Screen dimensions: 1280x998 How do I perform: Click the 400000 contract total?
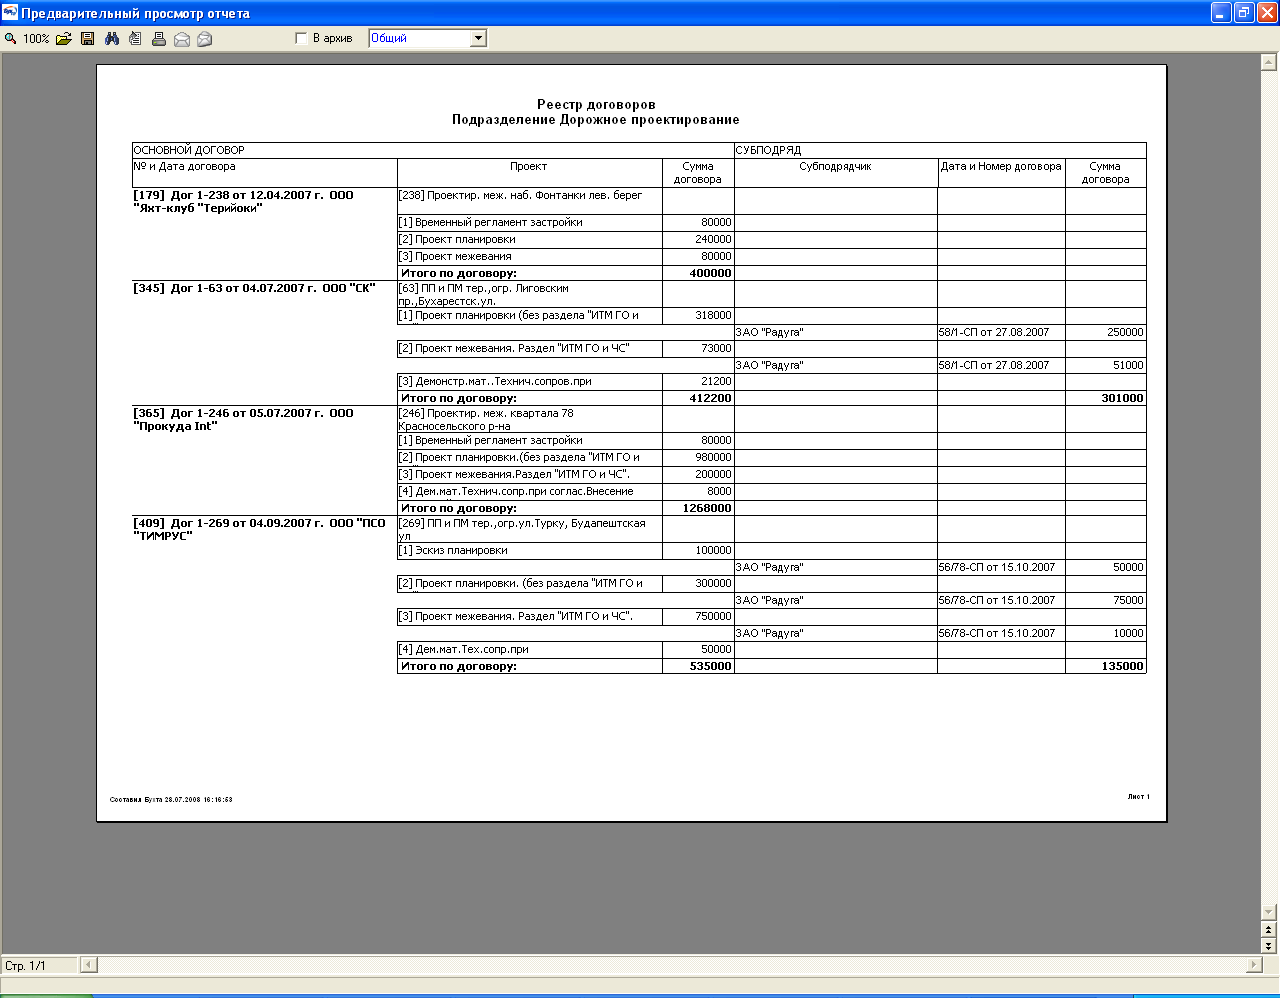point(698,273)
